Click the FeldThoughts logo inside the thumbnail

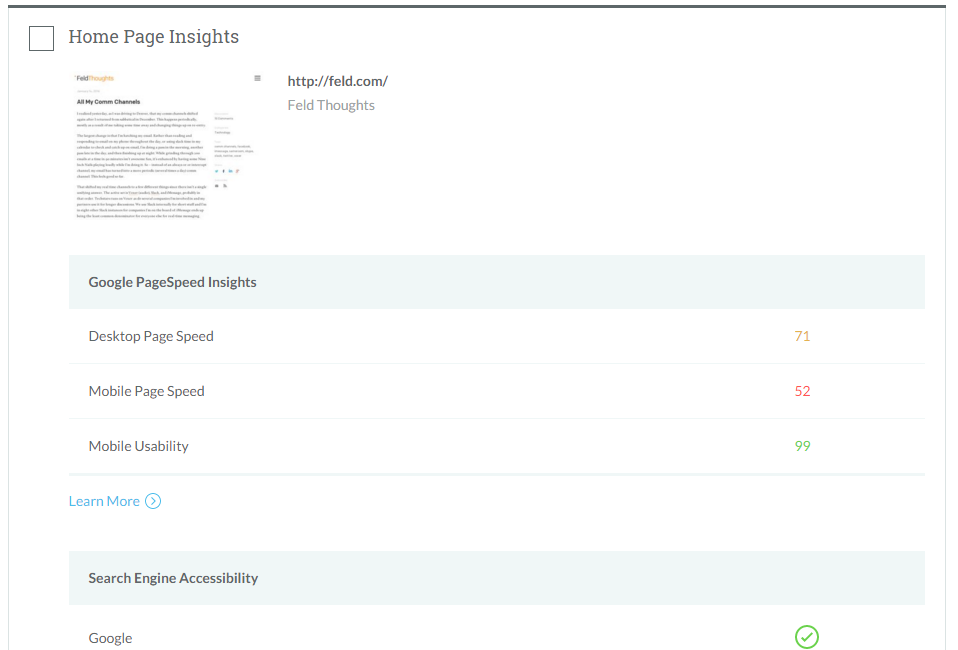pyautogui.click(x=96, y=78)
